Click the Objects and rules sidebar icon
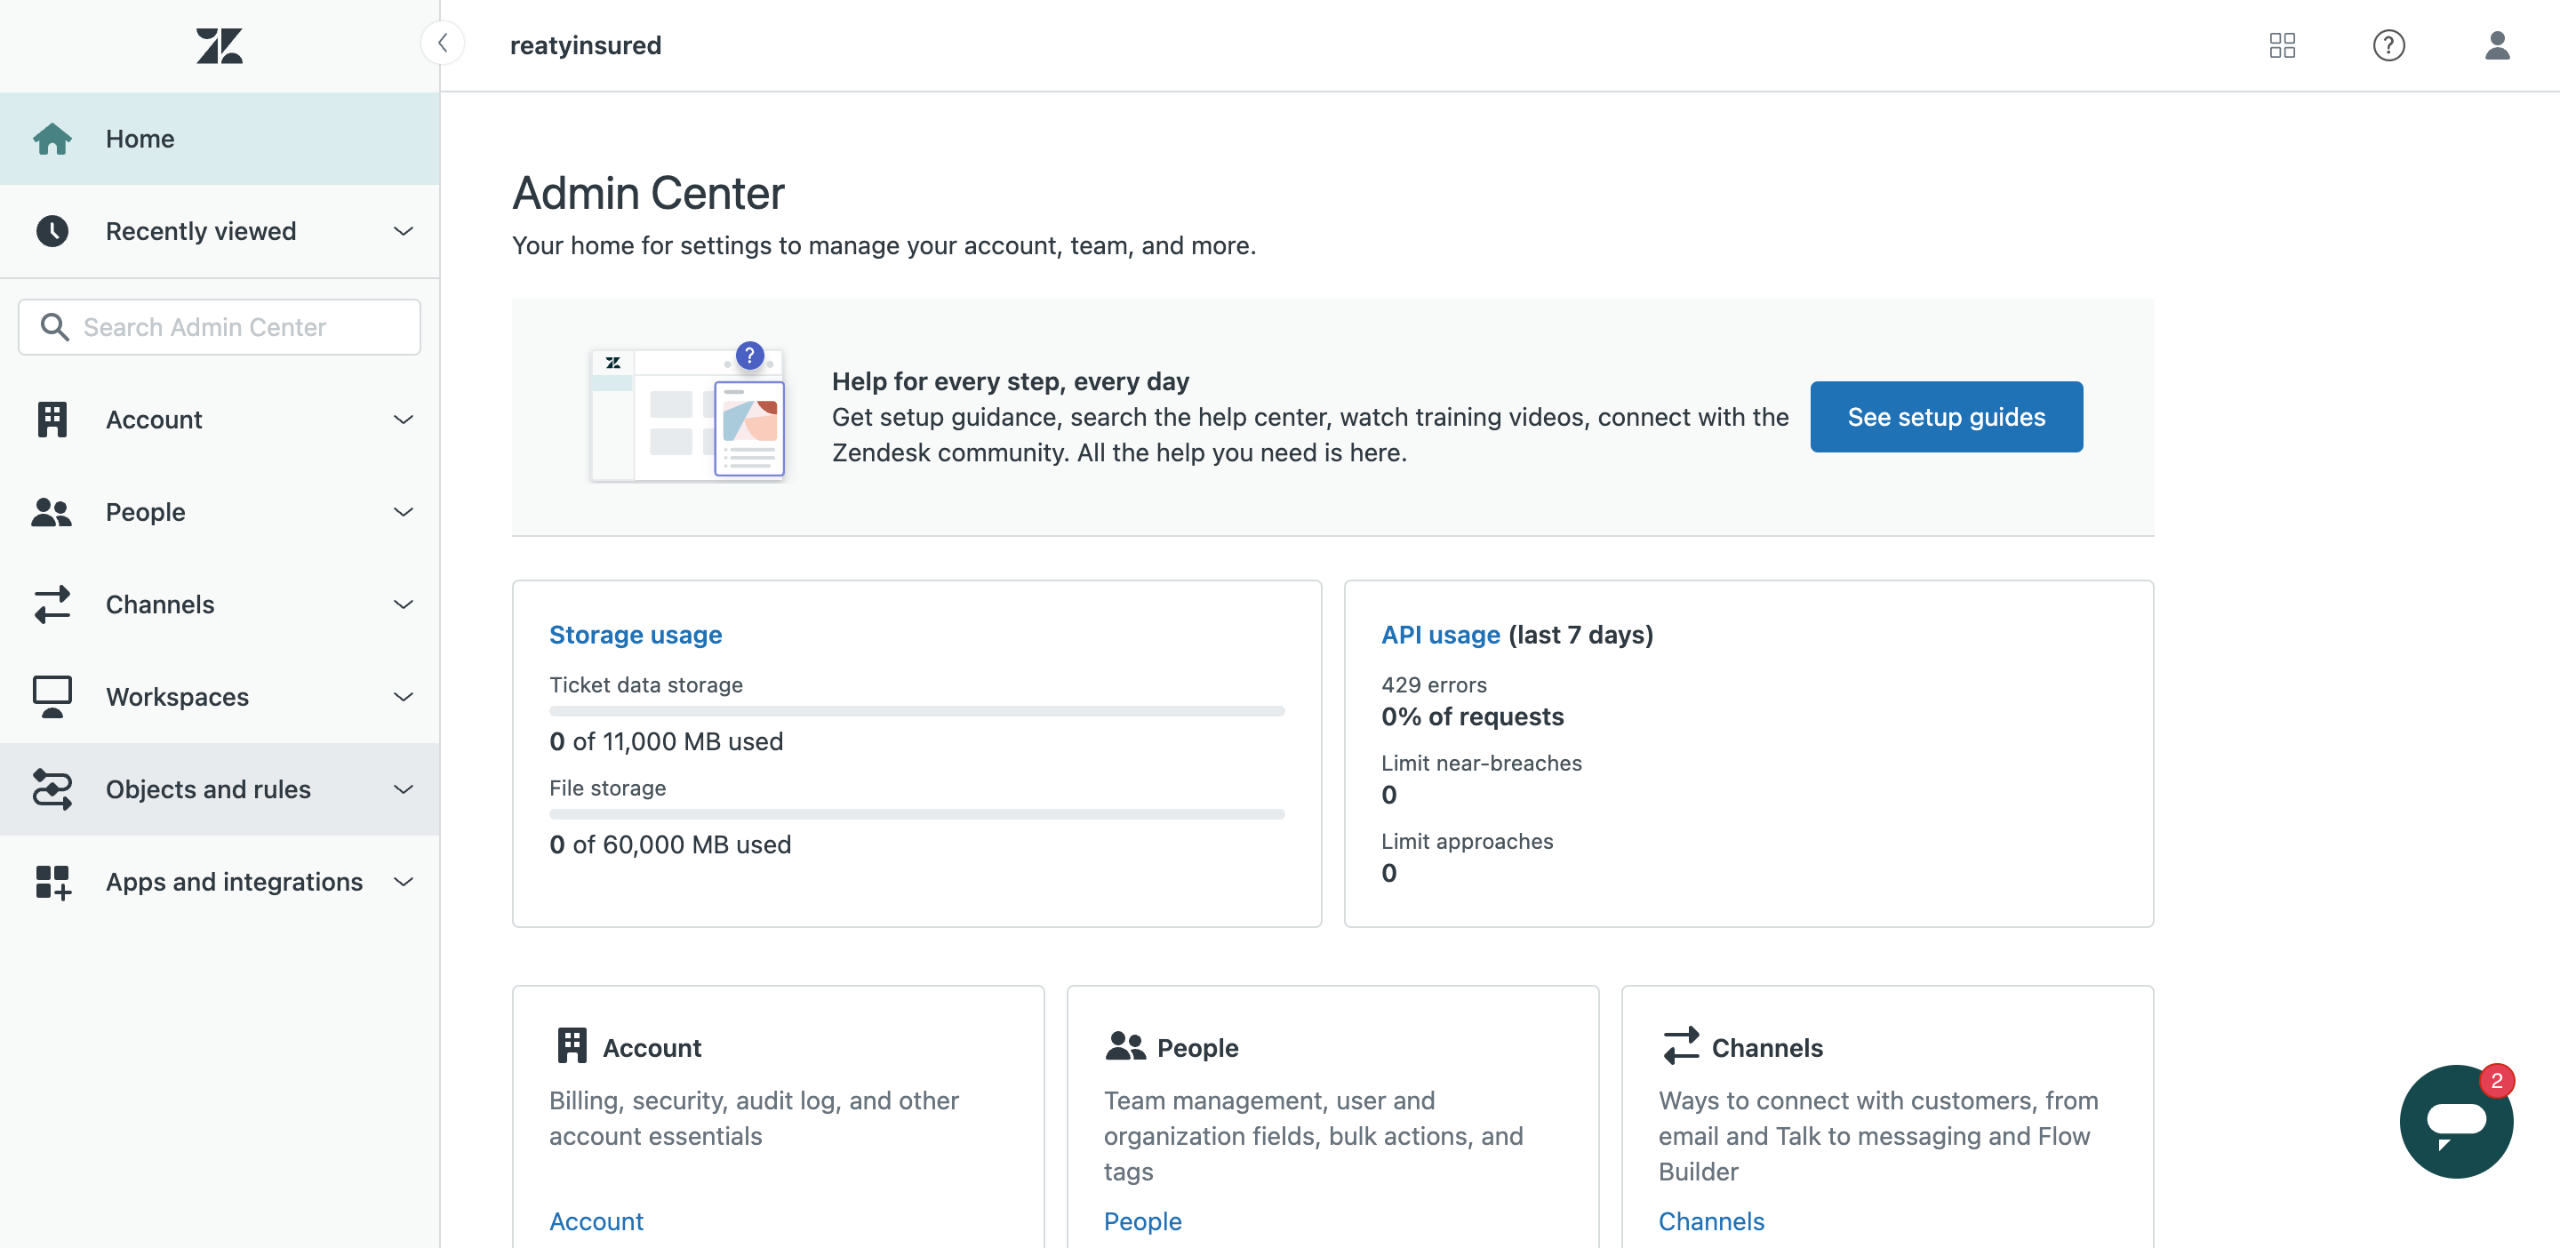 tap(52, 789)
